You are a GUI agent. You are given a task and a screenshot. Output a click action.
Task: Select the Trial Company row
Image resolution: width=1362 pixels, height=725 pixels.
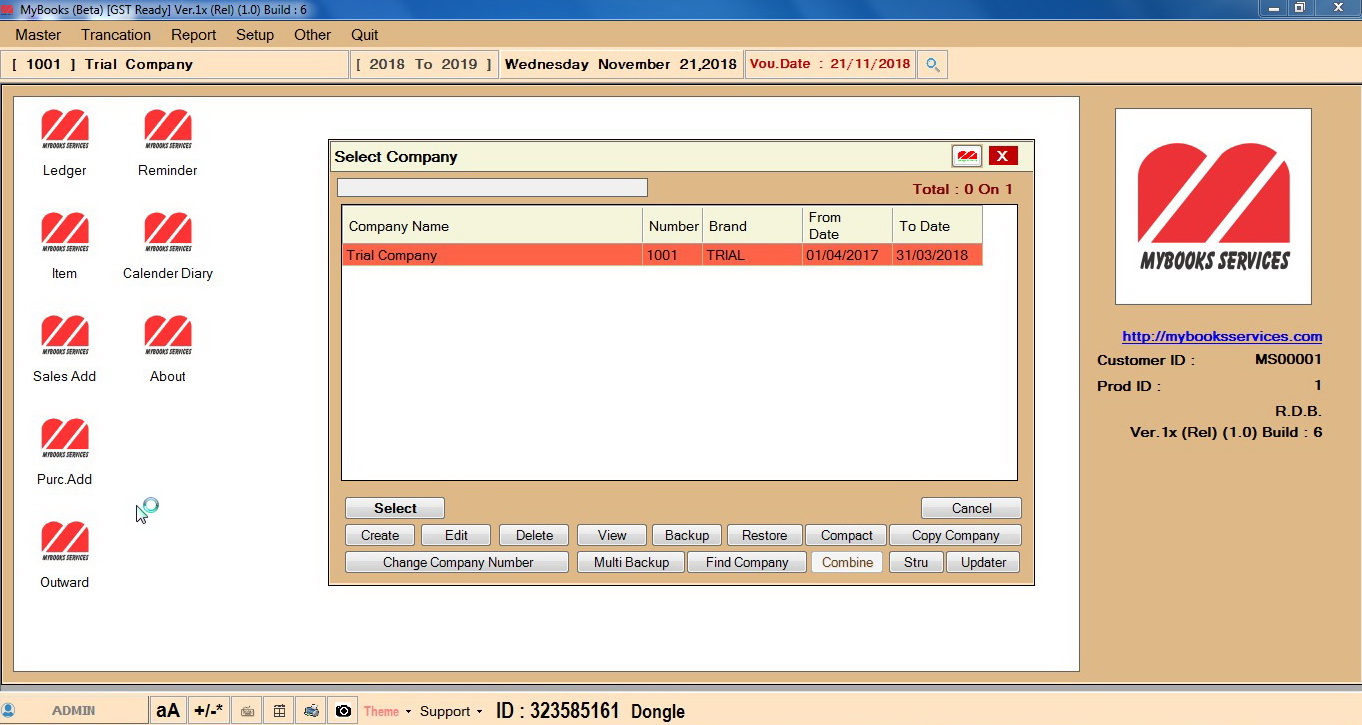click(492, 255)
